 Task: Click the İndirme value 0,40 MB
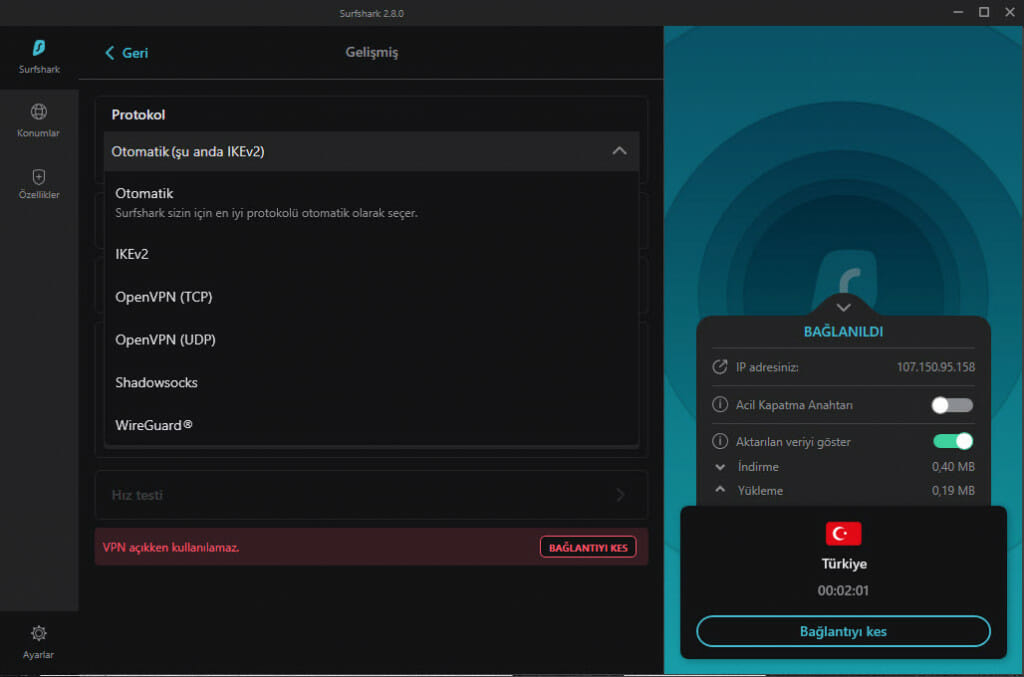pyautogui.click(x=953, y=467)
